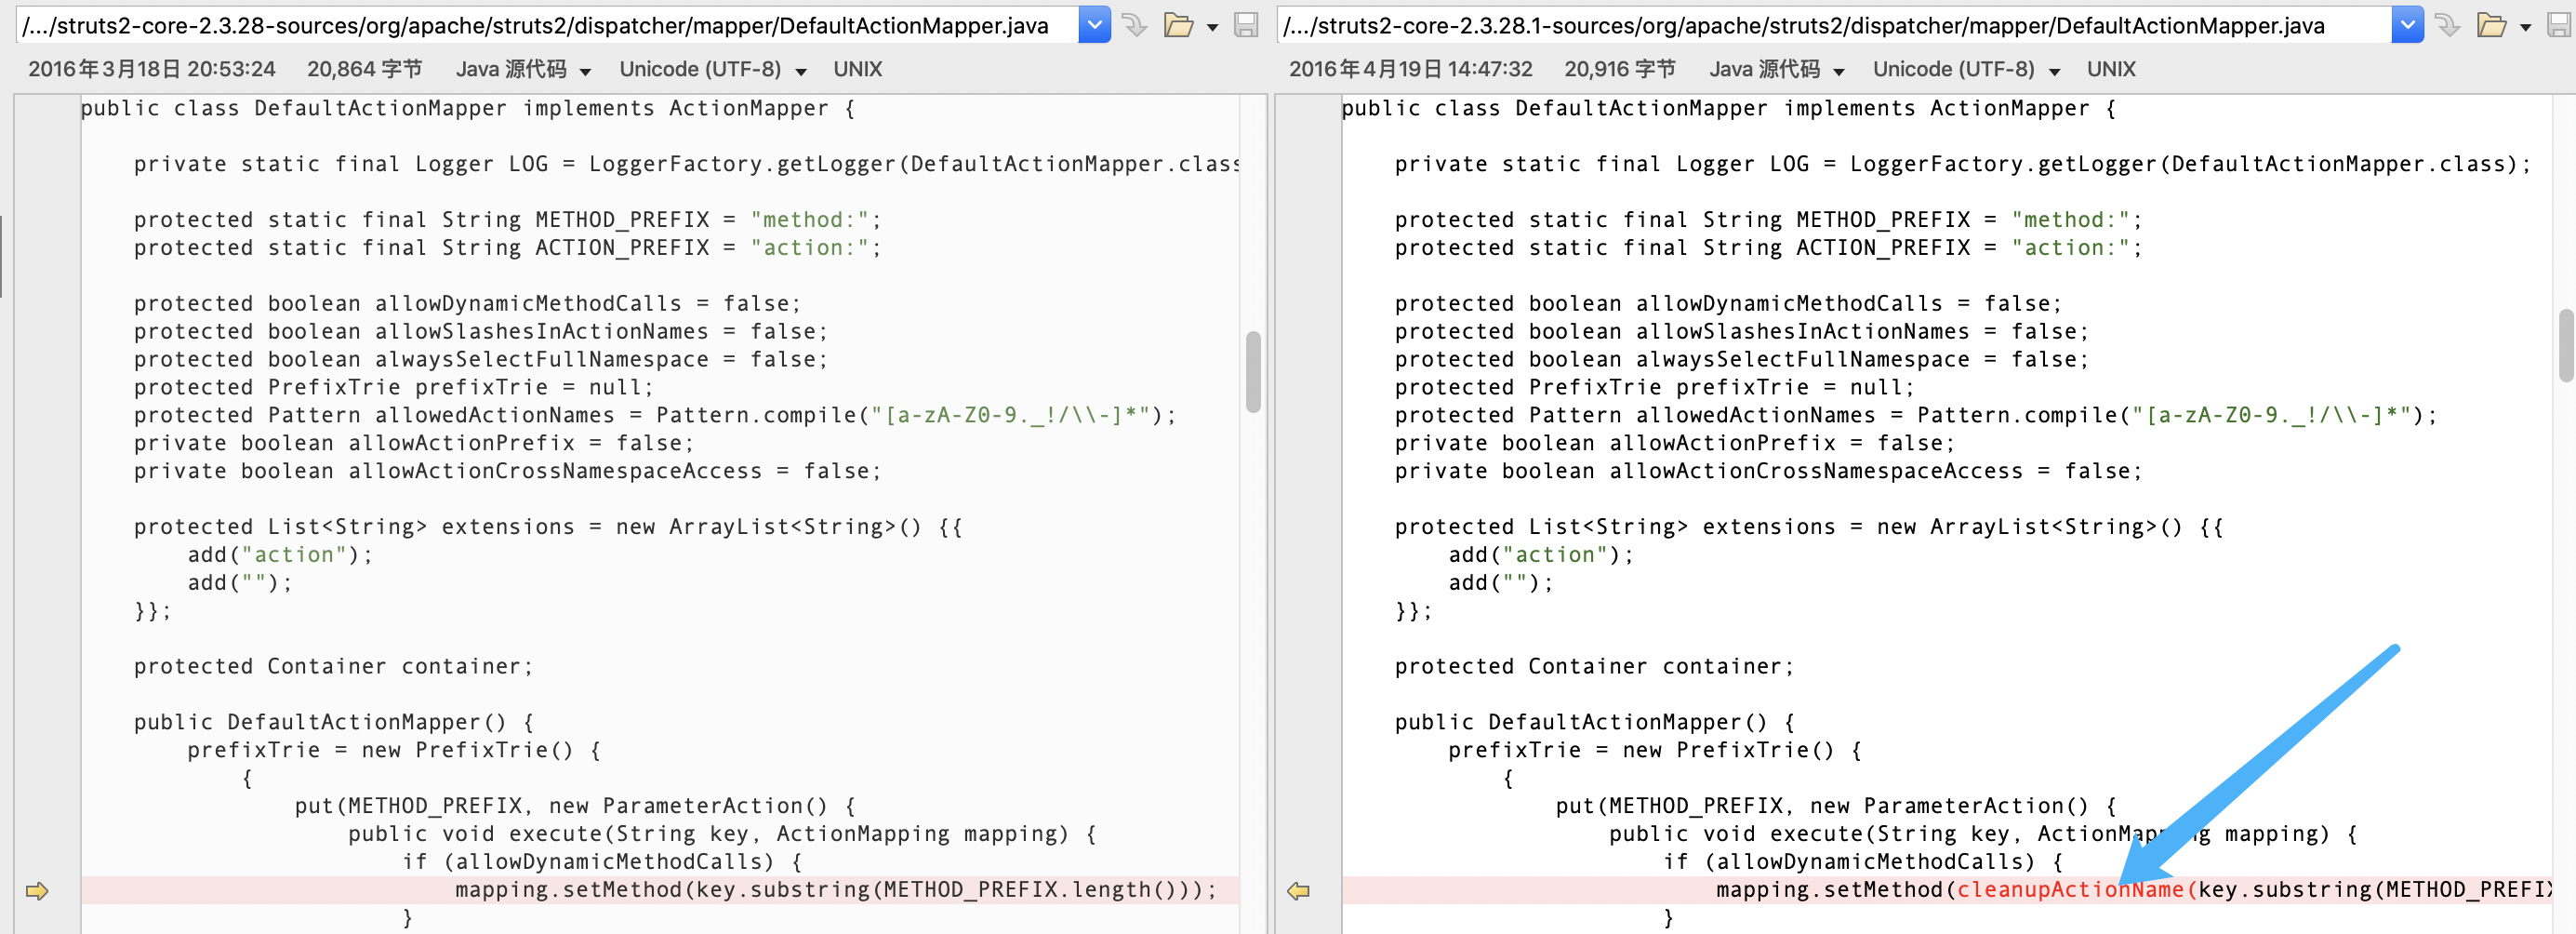This screenshot has height=934, width=2576.
Task: Click the List<String> extensions line in right pane
Action: tap(1809, 528)
